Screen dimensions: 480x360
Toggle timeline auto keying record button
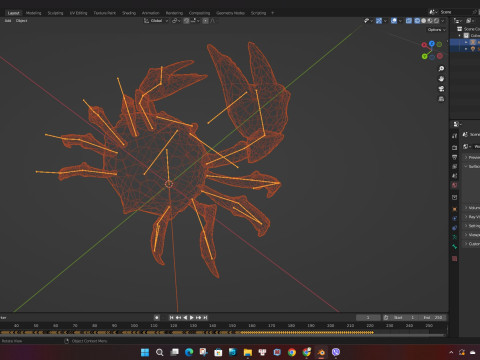(x=157, y=318)
